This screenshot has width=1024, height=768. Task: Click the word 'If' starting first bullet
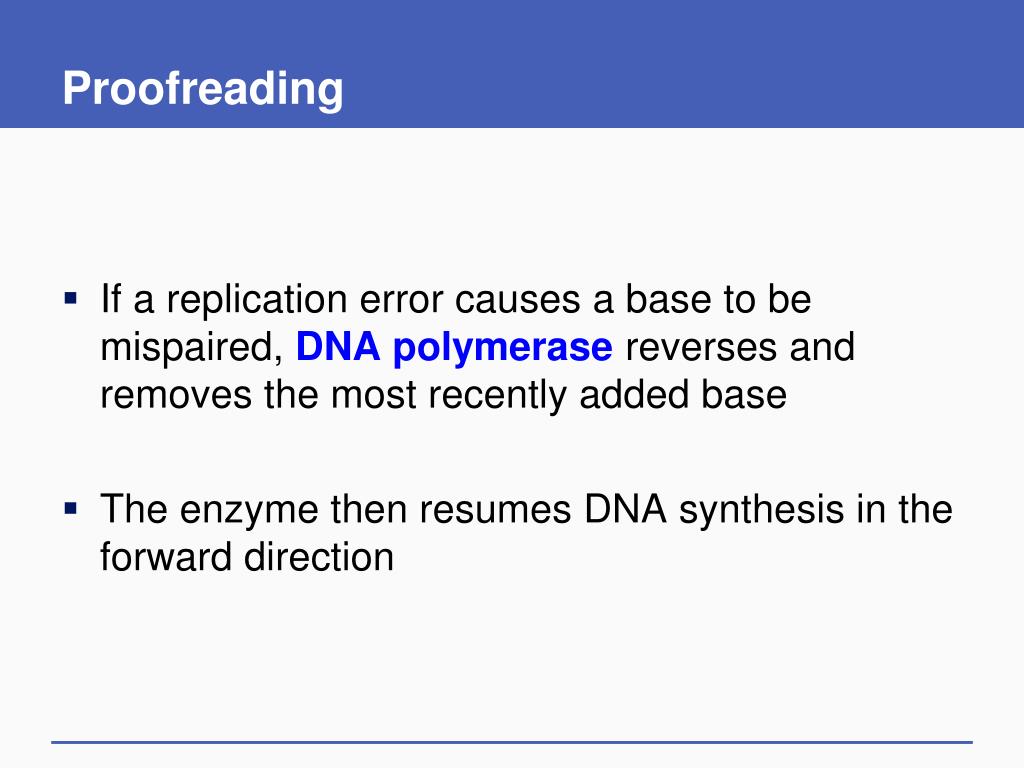[x=111, y=300]
